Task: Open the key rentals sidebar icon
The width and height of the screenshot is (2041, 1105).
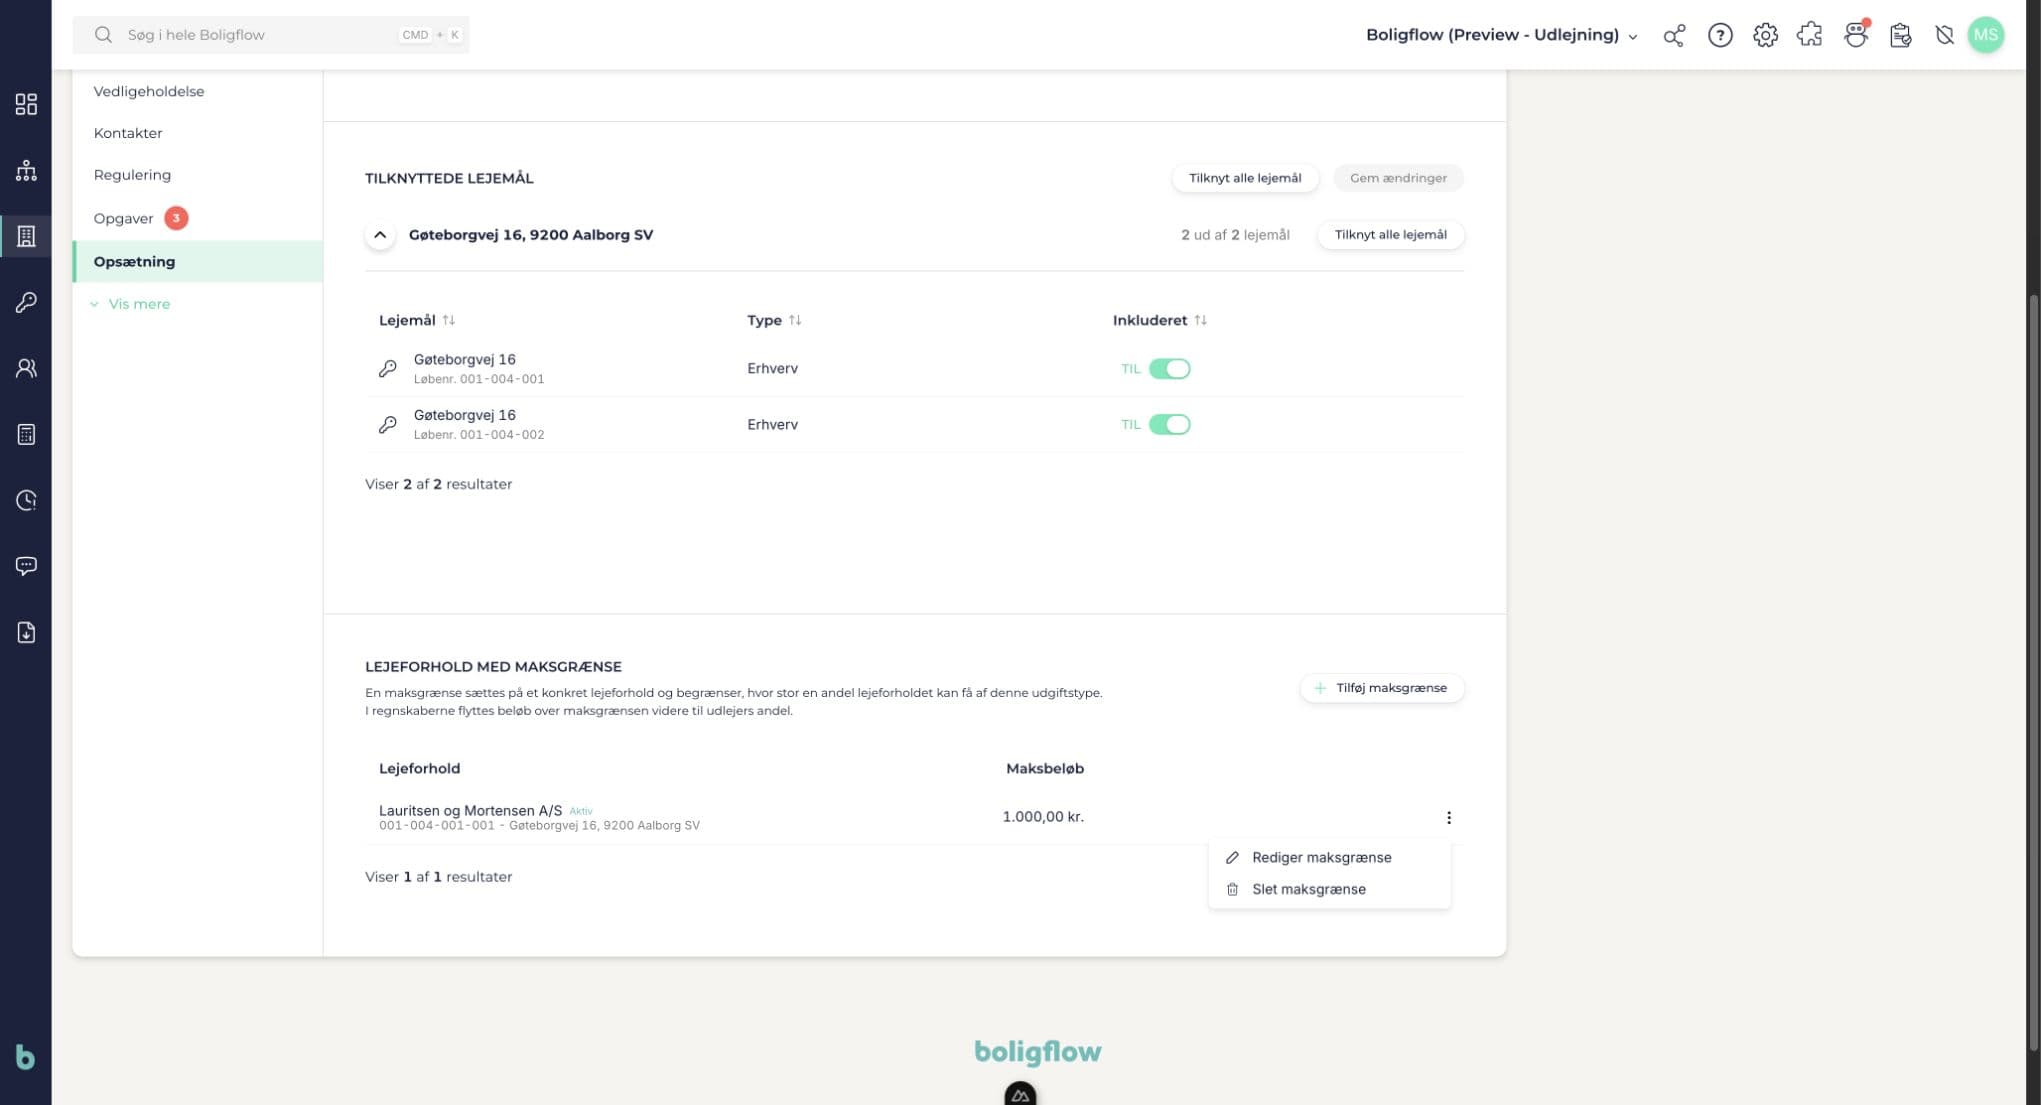Action: (26, 302)
